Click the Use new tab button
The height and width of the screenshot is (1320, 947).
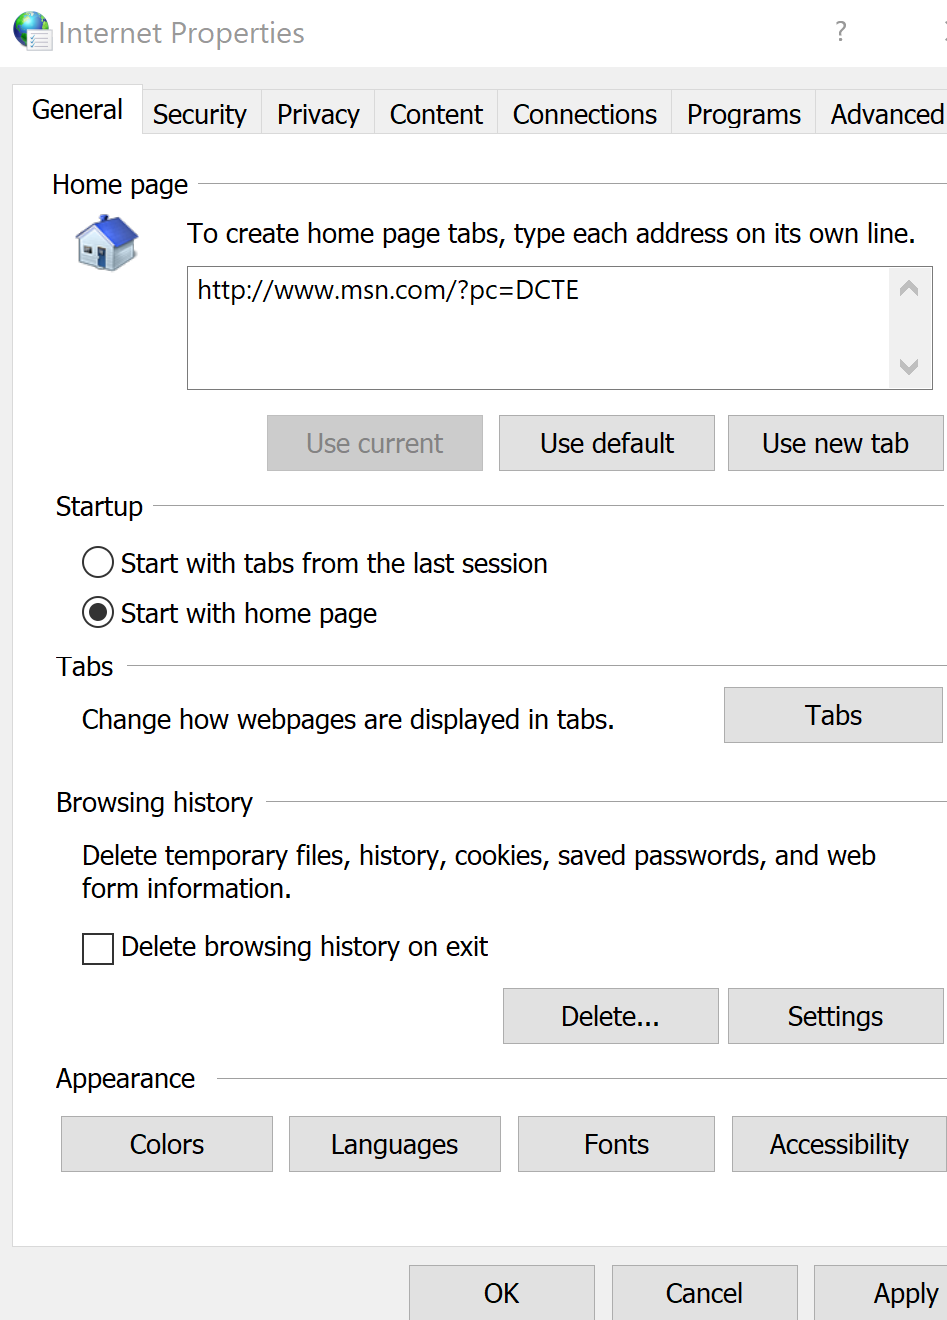coord(835,443)
